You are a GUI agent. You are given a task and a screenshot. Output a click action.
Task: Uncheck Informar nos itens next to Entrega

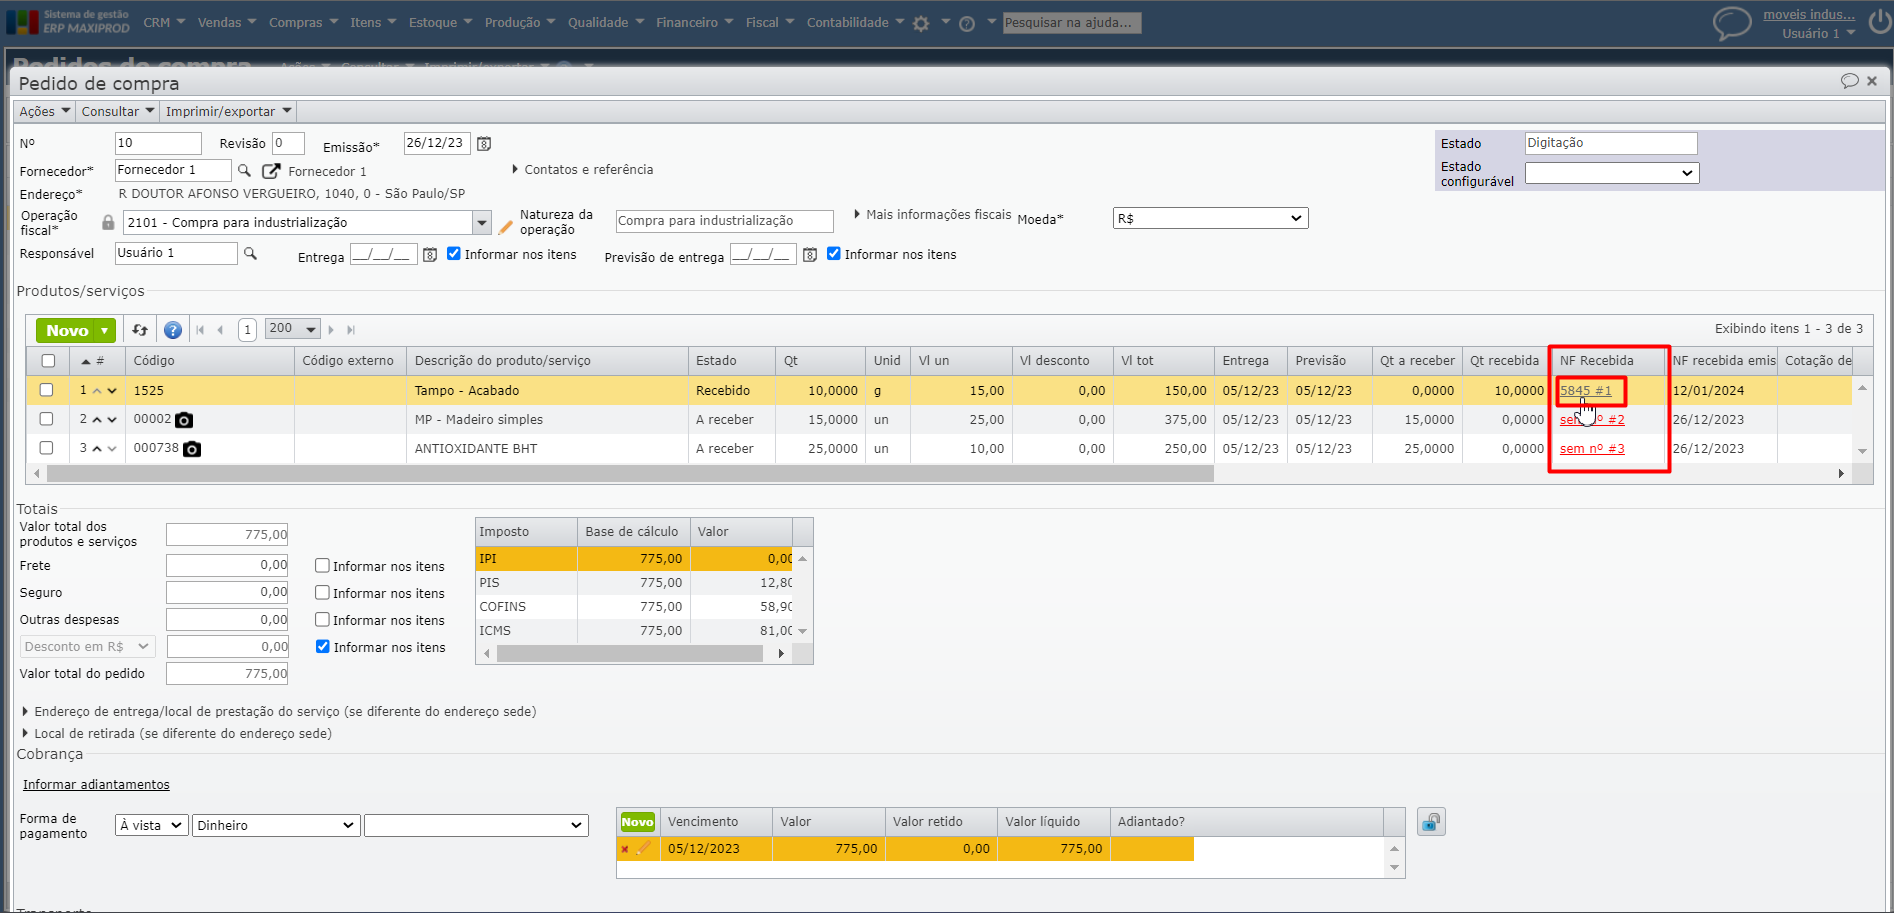point(454,254)
